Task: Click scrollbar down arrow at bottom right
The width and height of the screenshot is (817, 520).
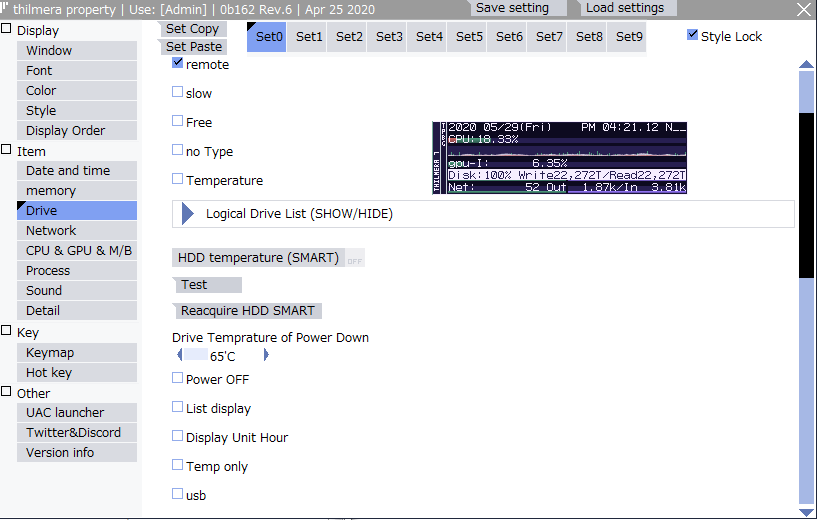Action: 806,513
